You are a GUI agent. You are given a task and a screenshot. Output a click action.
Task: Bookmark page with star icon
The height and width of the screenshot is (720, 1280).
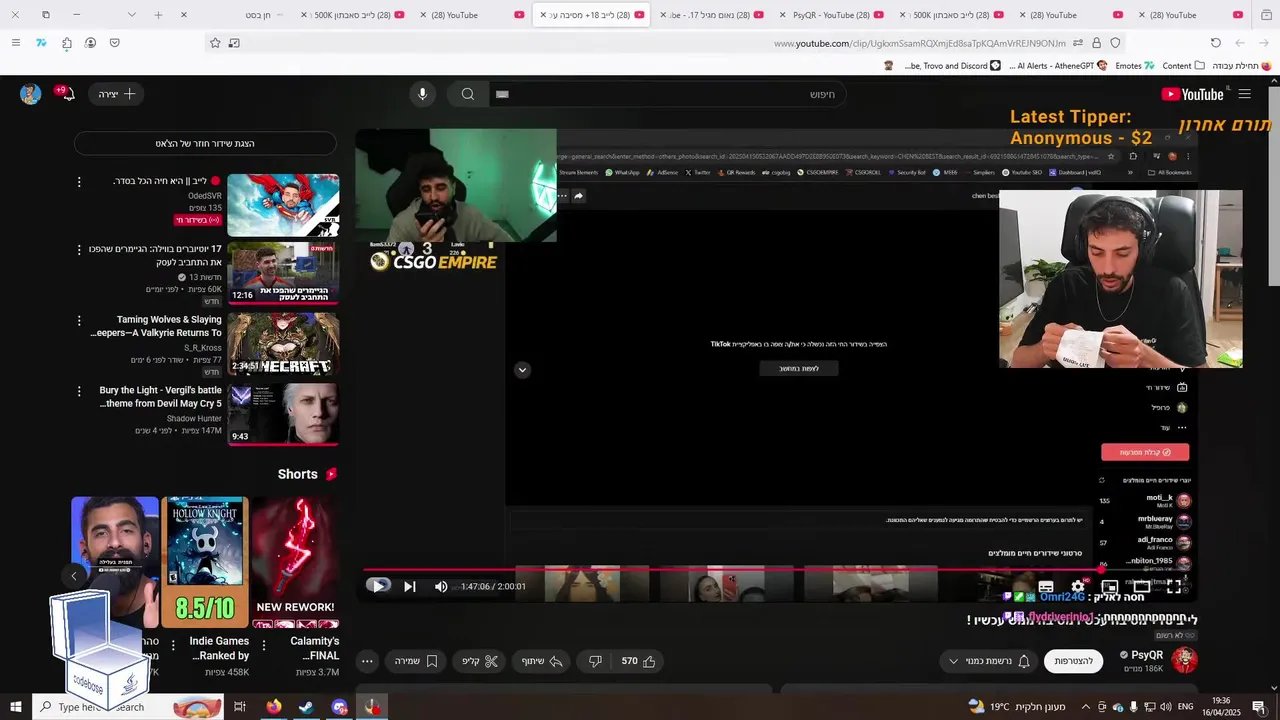click(x=215, y=43)
